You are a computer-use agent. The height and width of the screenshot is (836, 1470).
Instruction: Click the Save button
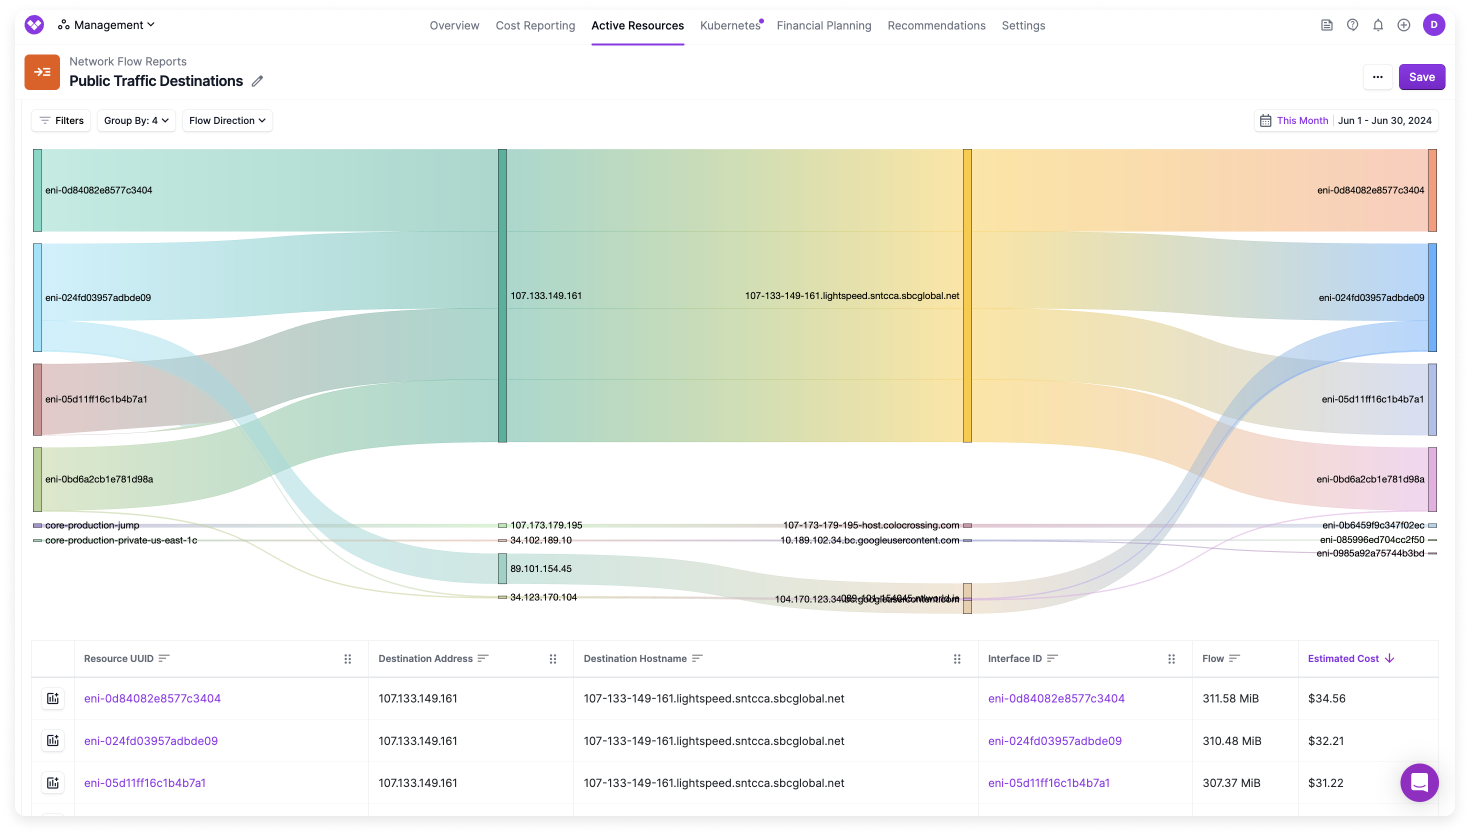(1422, 77)
